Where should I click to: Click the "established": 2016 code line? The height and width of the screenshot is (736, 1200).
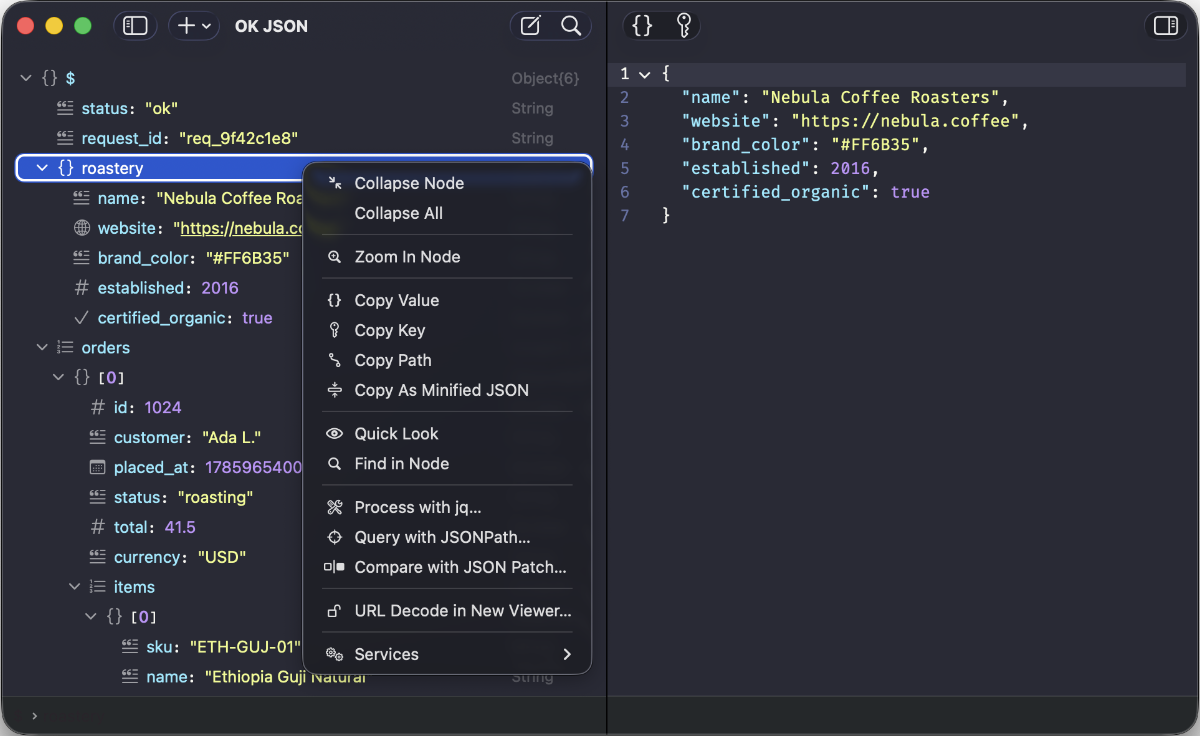(780, 168)
